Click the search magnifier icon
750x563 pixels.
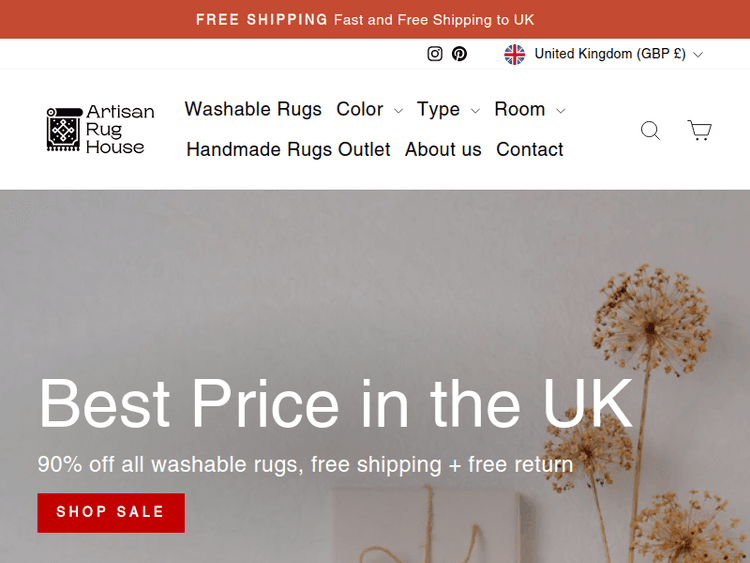point(650,130)
